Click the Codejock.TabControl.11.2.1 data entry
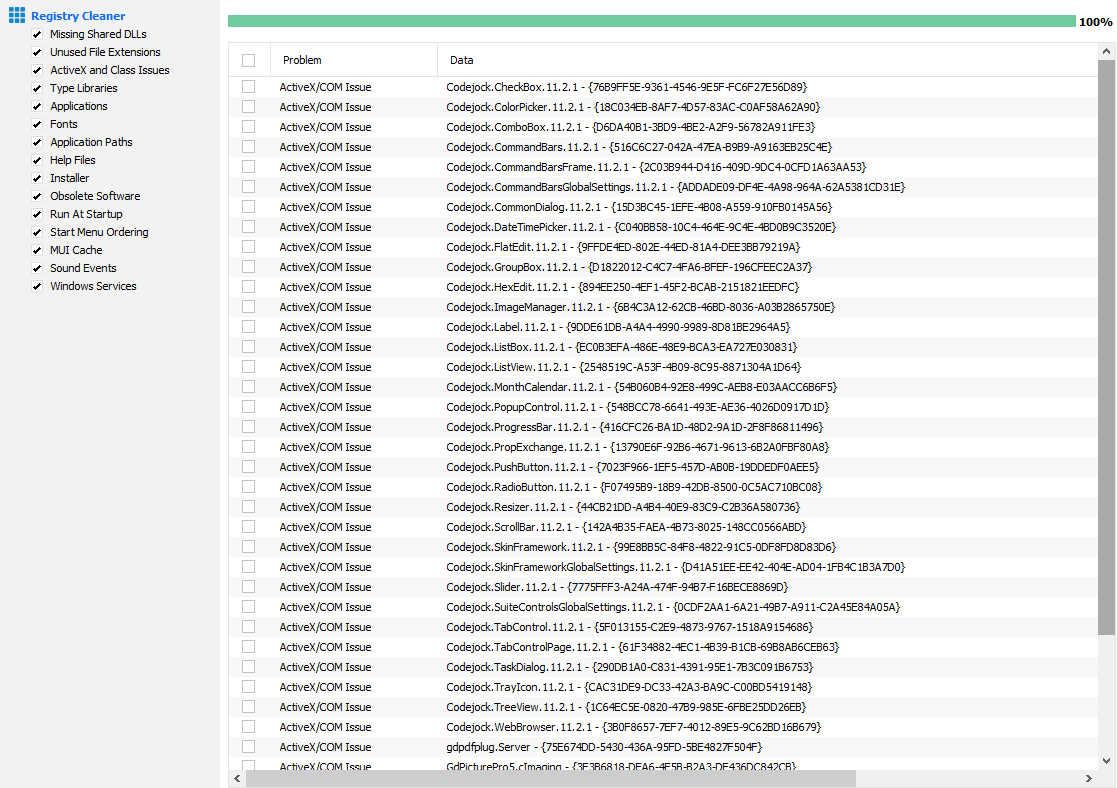Screen dimensions: 1117x788 point(630,627)
